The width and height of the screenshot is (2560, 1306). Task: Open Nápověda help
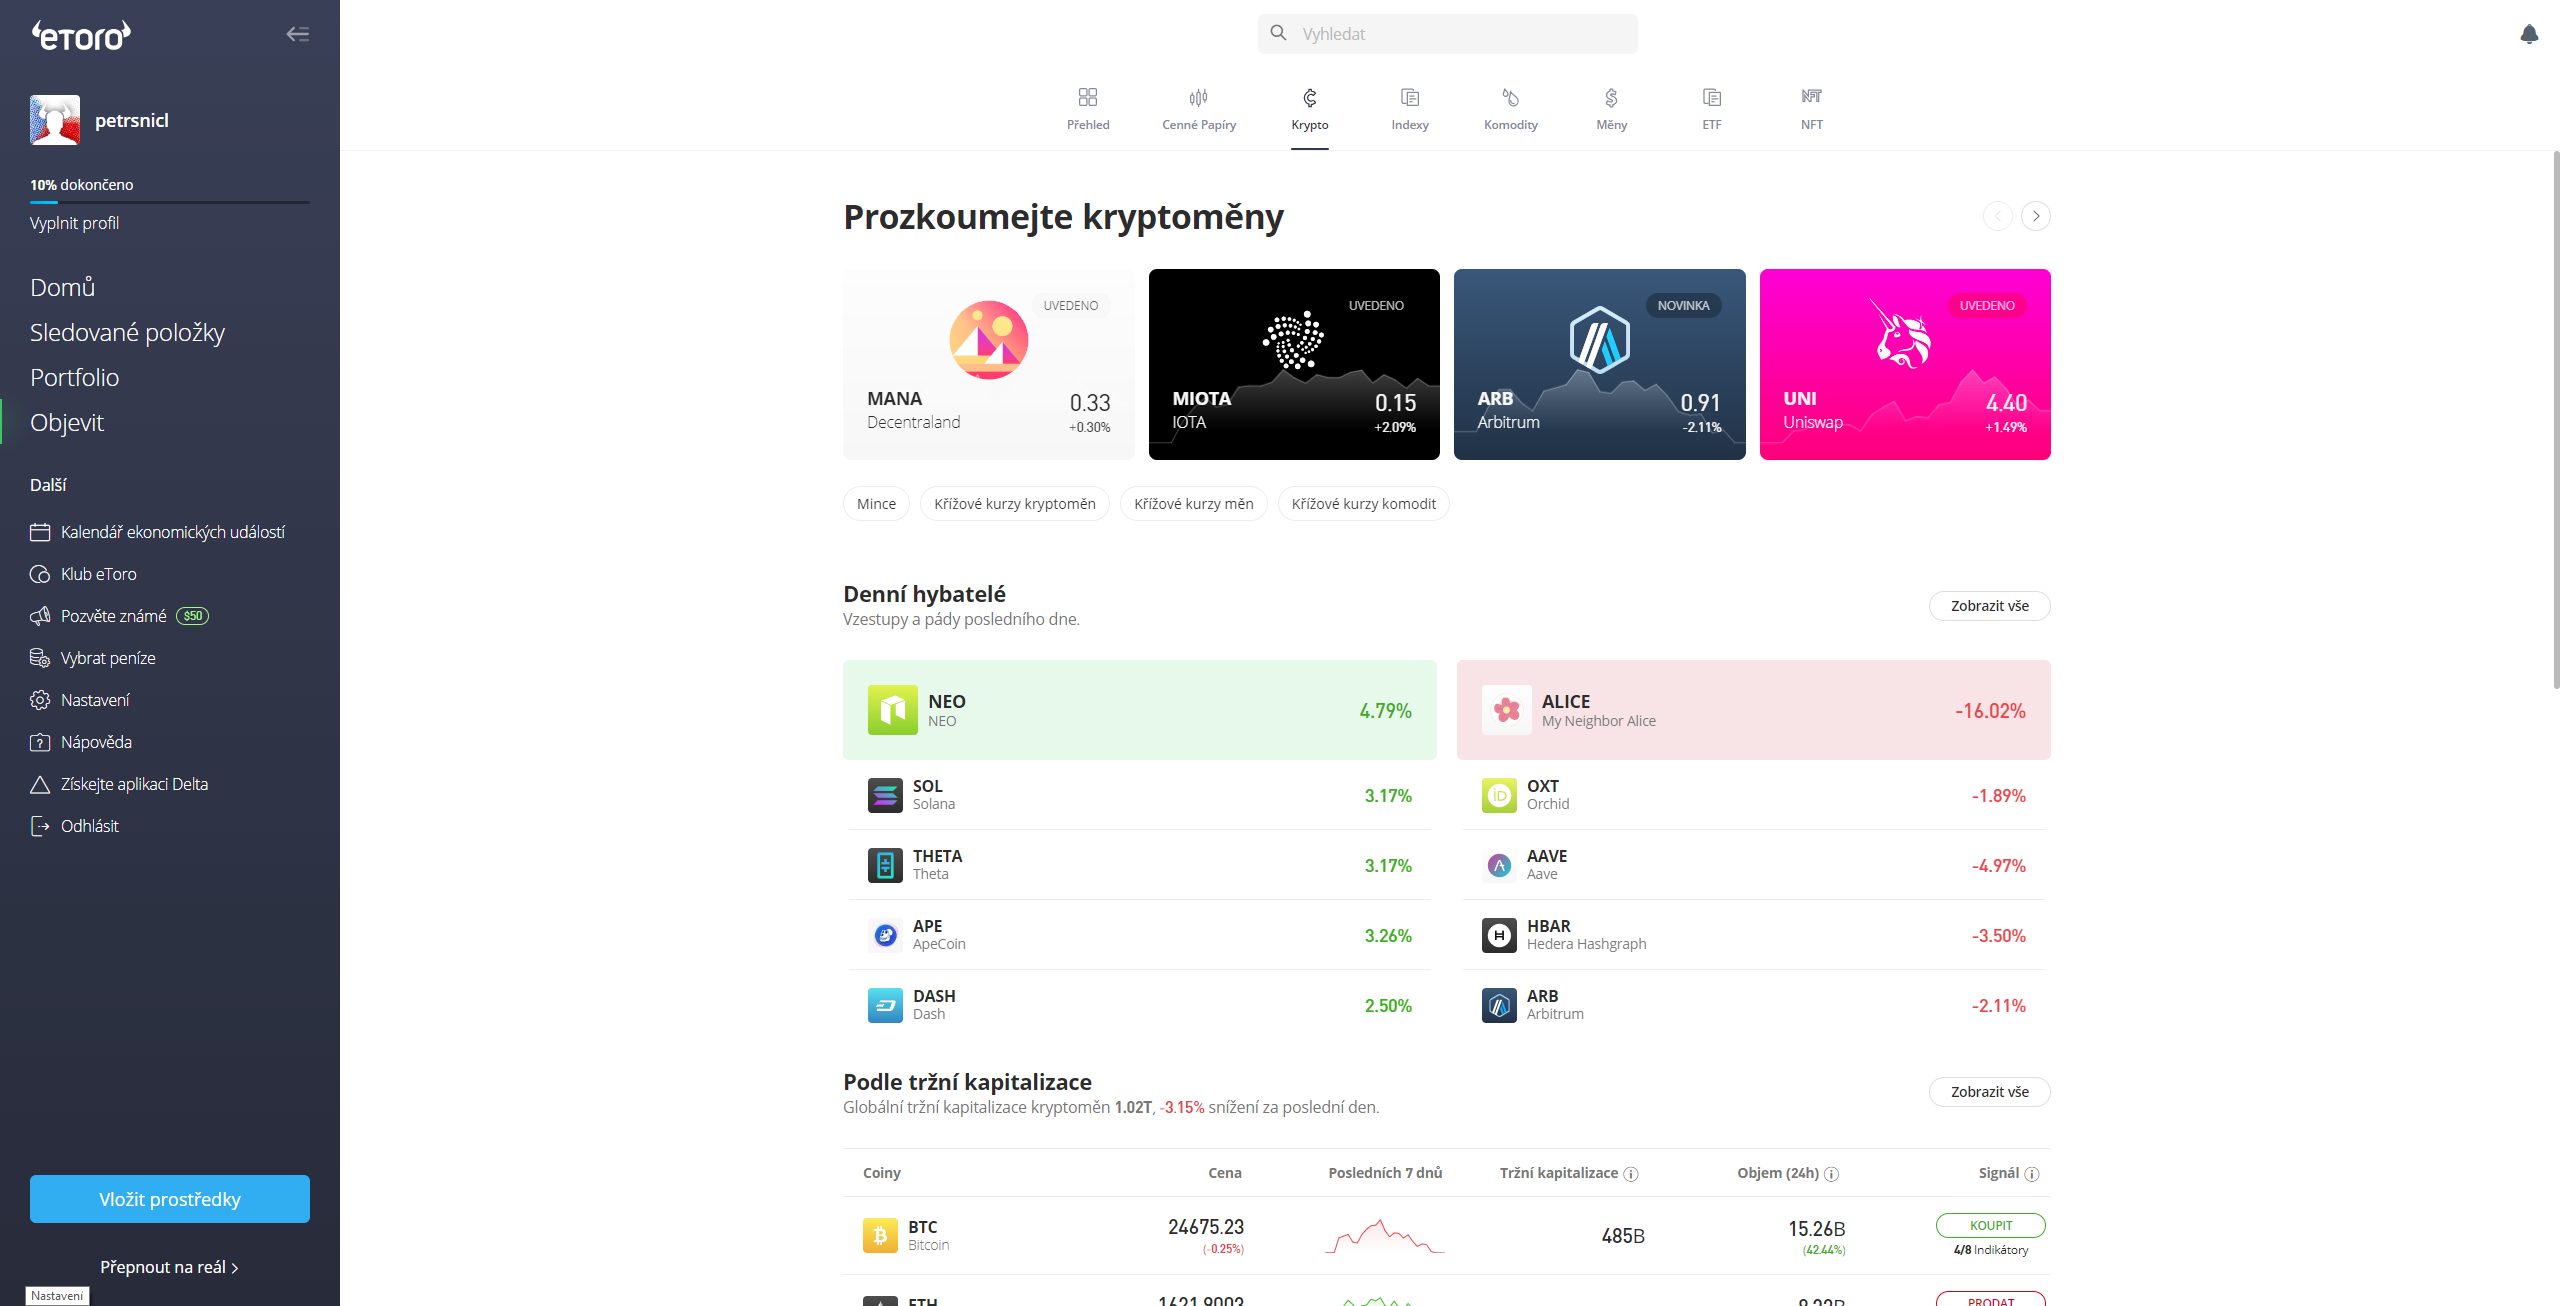tap(81, 742)
